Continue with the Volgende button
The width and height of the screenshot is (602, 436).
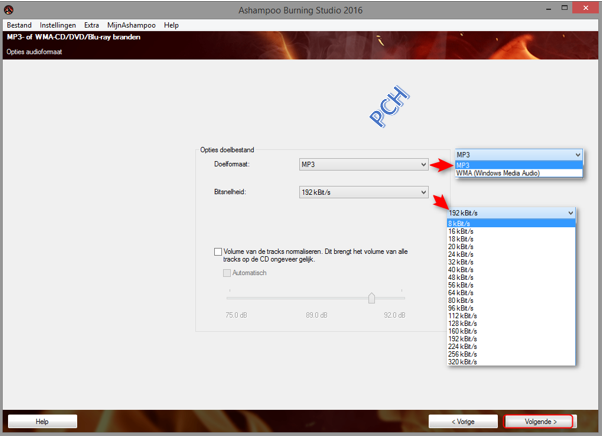click(538, 421)
